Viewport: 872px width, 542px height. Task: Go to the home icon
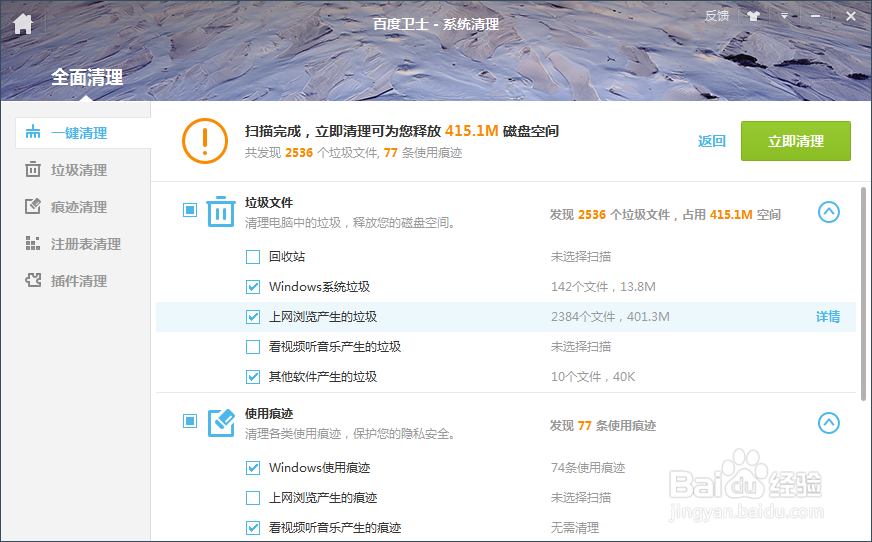click(x=23, y=24)
